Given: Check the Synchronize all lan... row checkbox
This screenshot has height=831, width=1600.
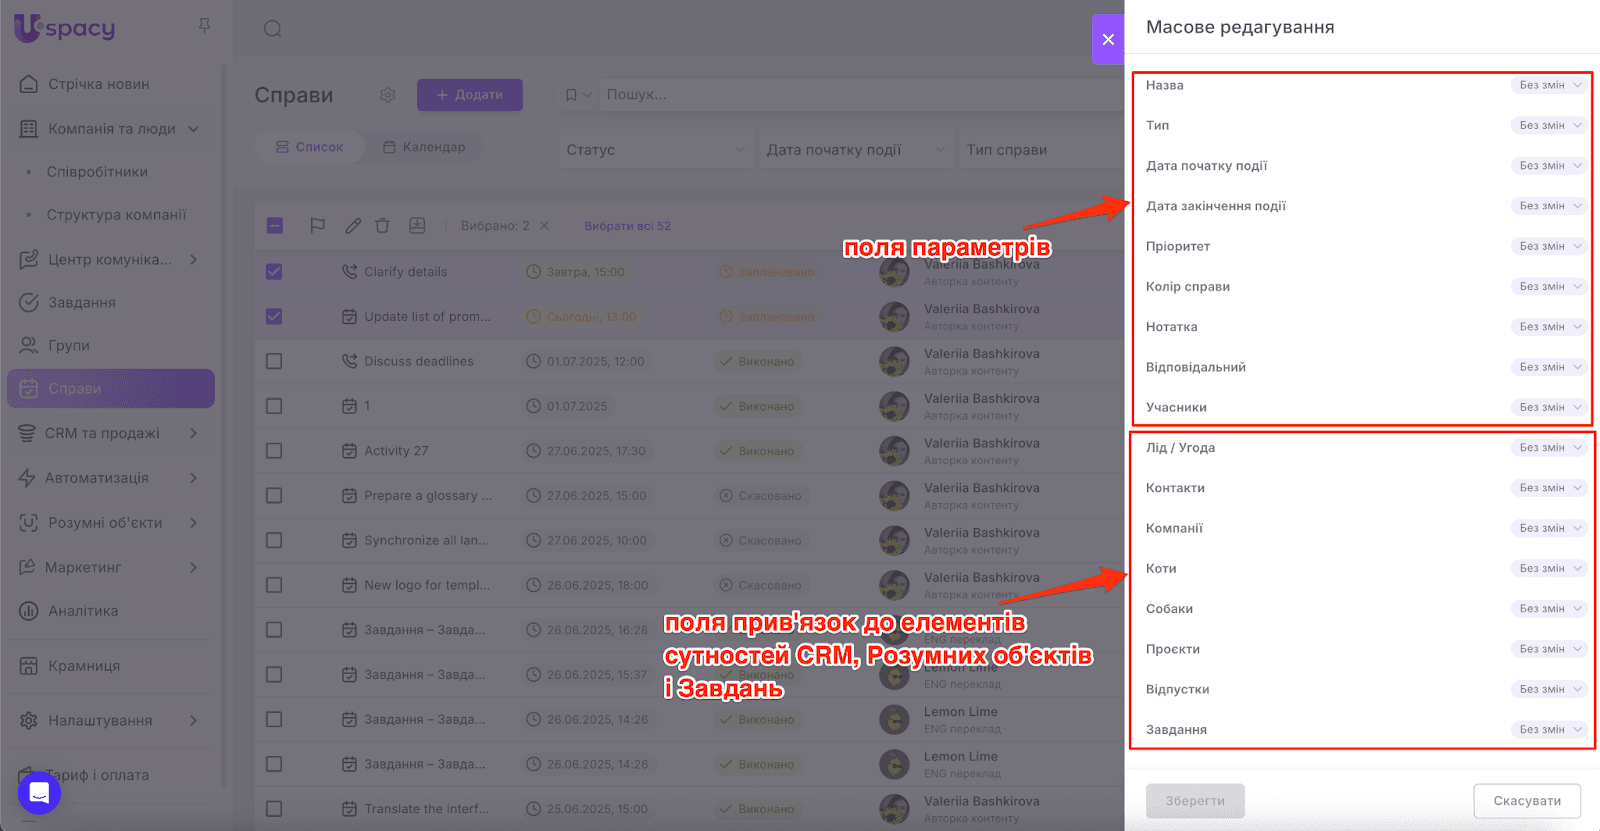Looking at the screenshot, I should [274, 540].
